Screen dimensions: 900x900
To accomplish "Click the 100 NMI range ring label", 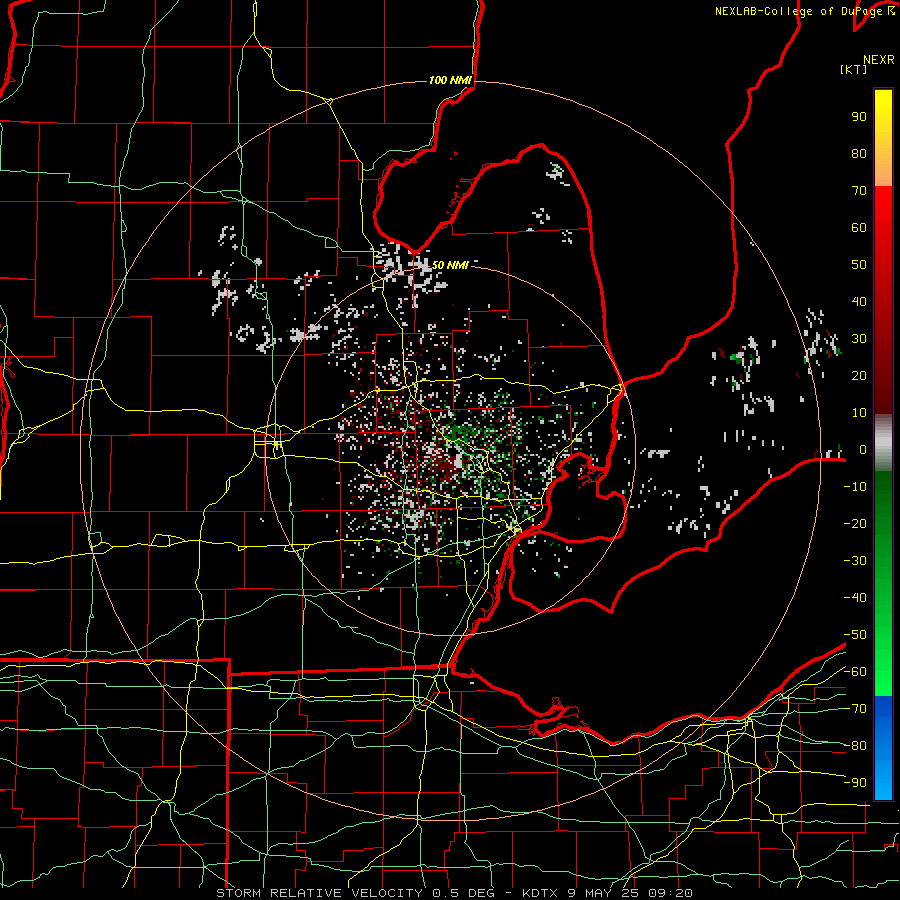I will click(x=450, y=80).
